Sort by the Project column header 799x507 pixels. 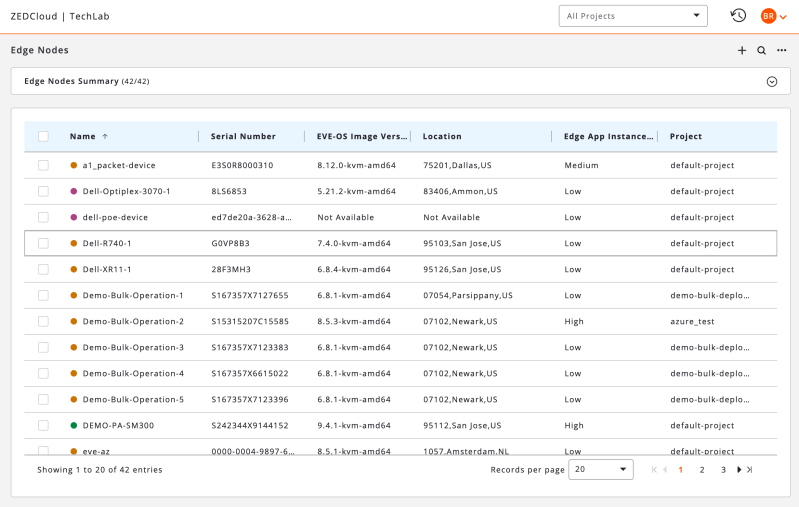coord(685,136)
